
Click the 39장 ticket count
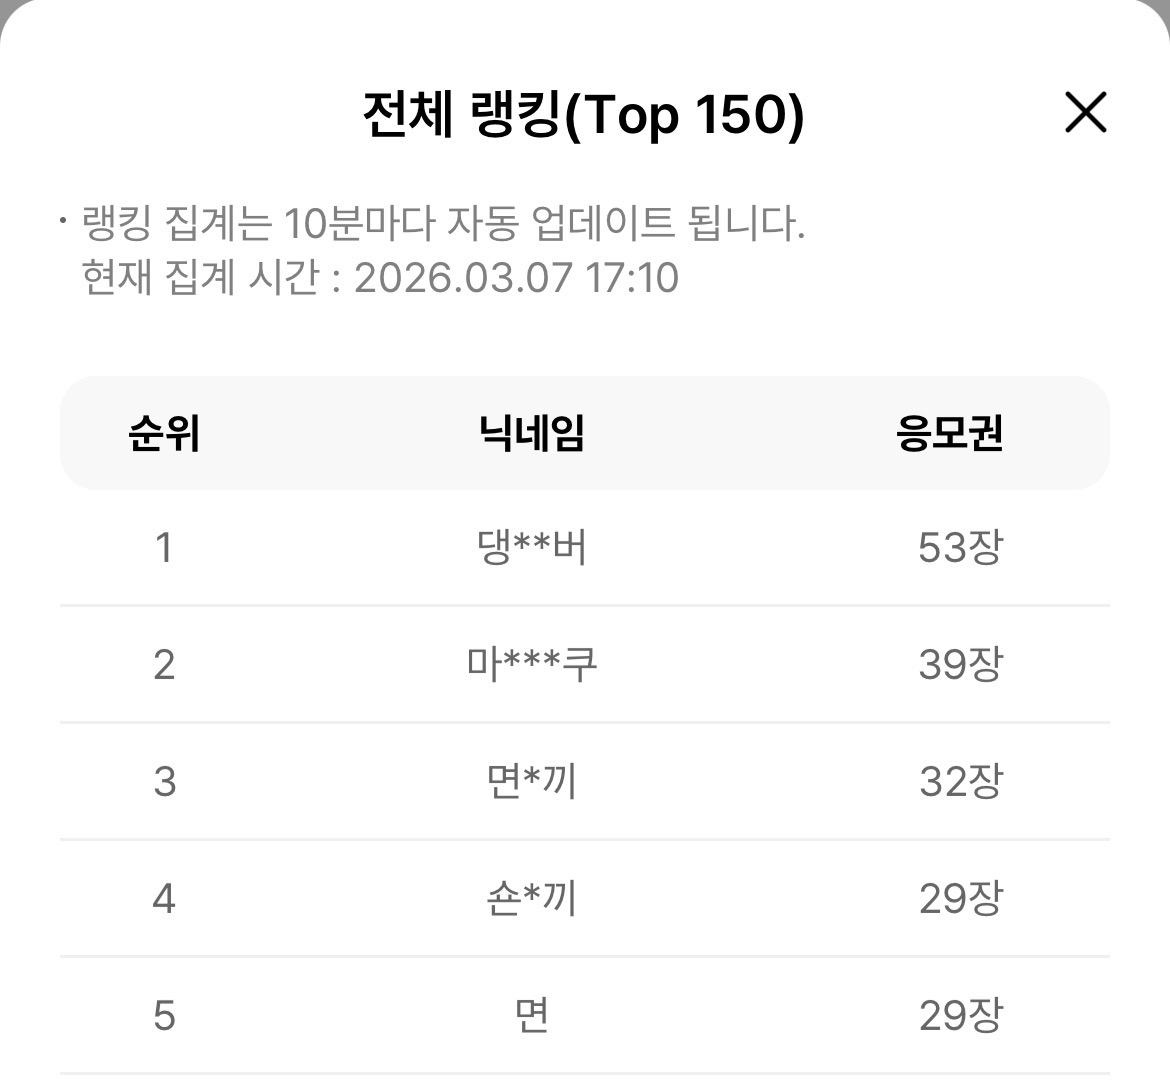(x=960, y=664)
